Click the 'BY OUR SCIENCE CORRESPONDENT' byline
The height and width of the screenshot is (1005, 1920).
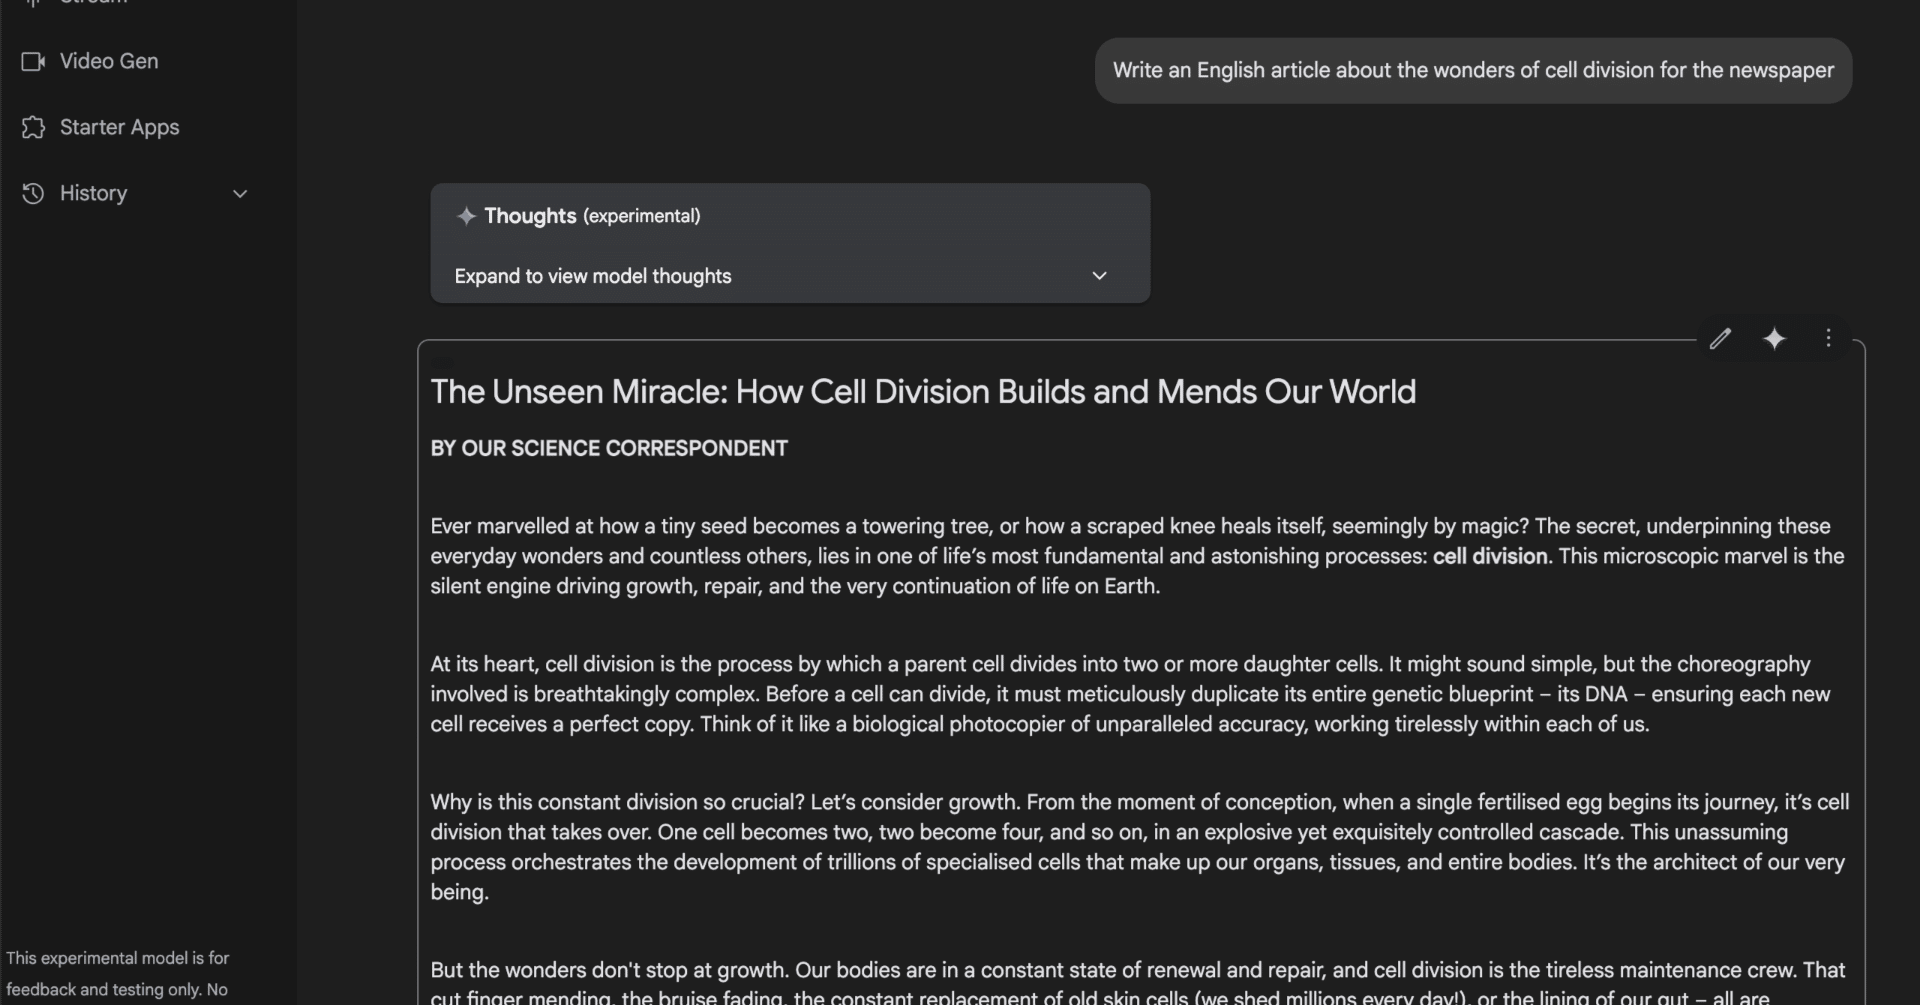click(609, 449)
